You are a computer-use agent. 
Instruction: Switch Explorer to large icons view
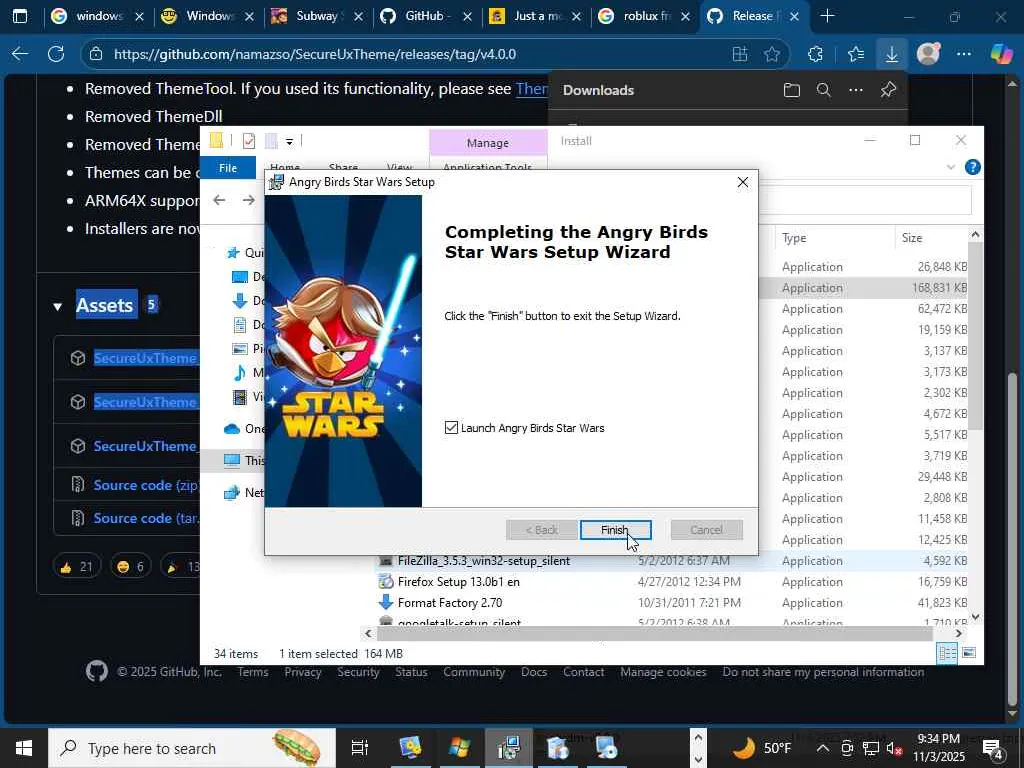tap(969, 653)
